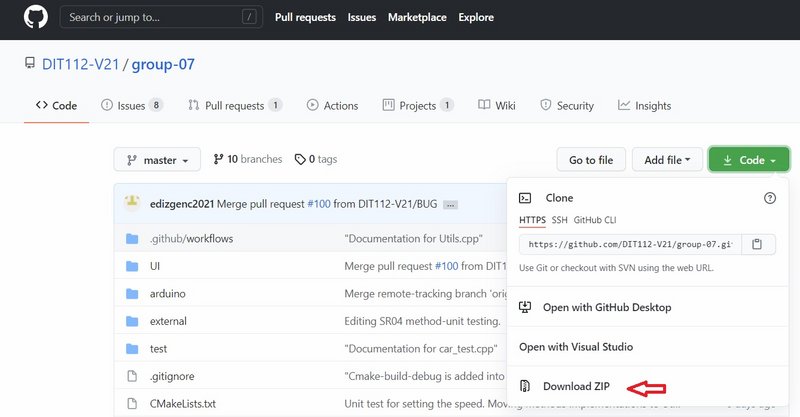The width and height of the screenshot is (800, 417).
Task: Open Marketplace in top navigation
Action: [417, 17]
